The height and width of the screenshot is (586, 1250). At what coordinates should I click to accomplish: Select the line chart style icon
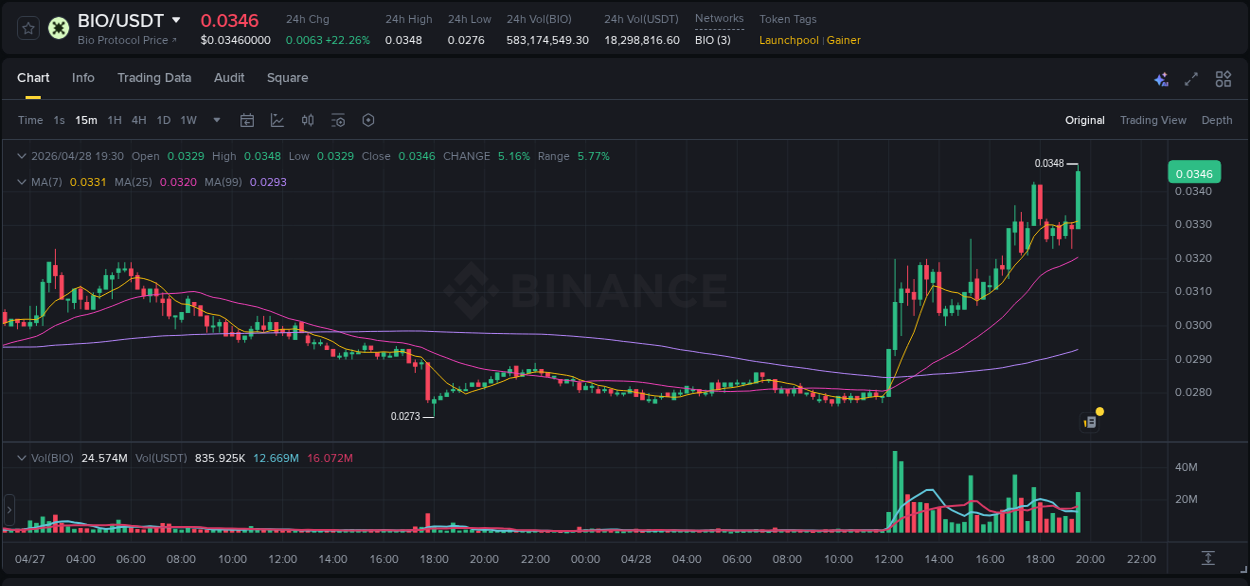[277, 120]
